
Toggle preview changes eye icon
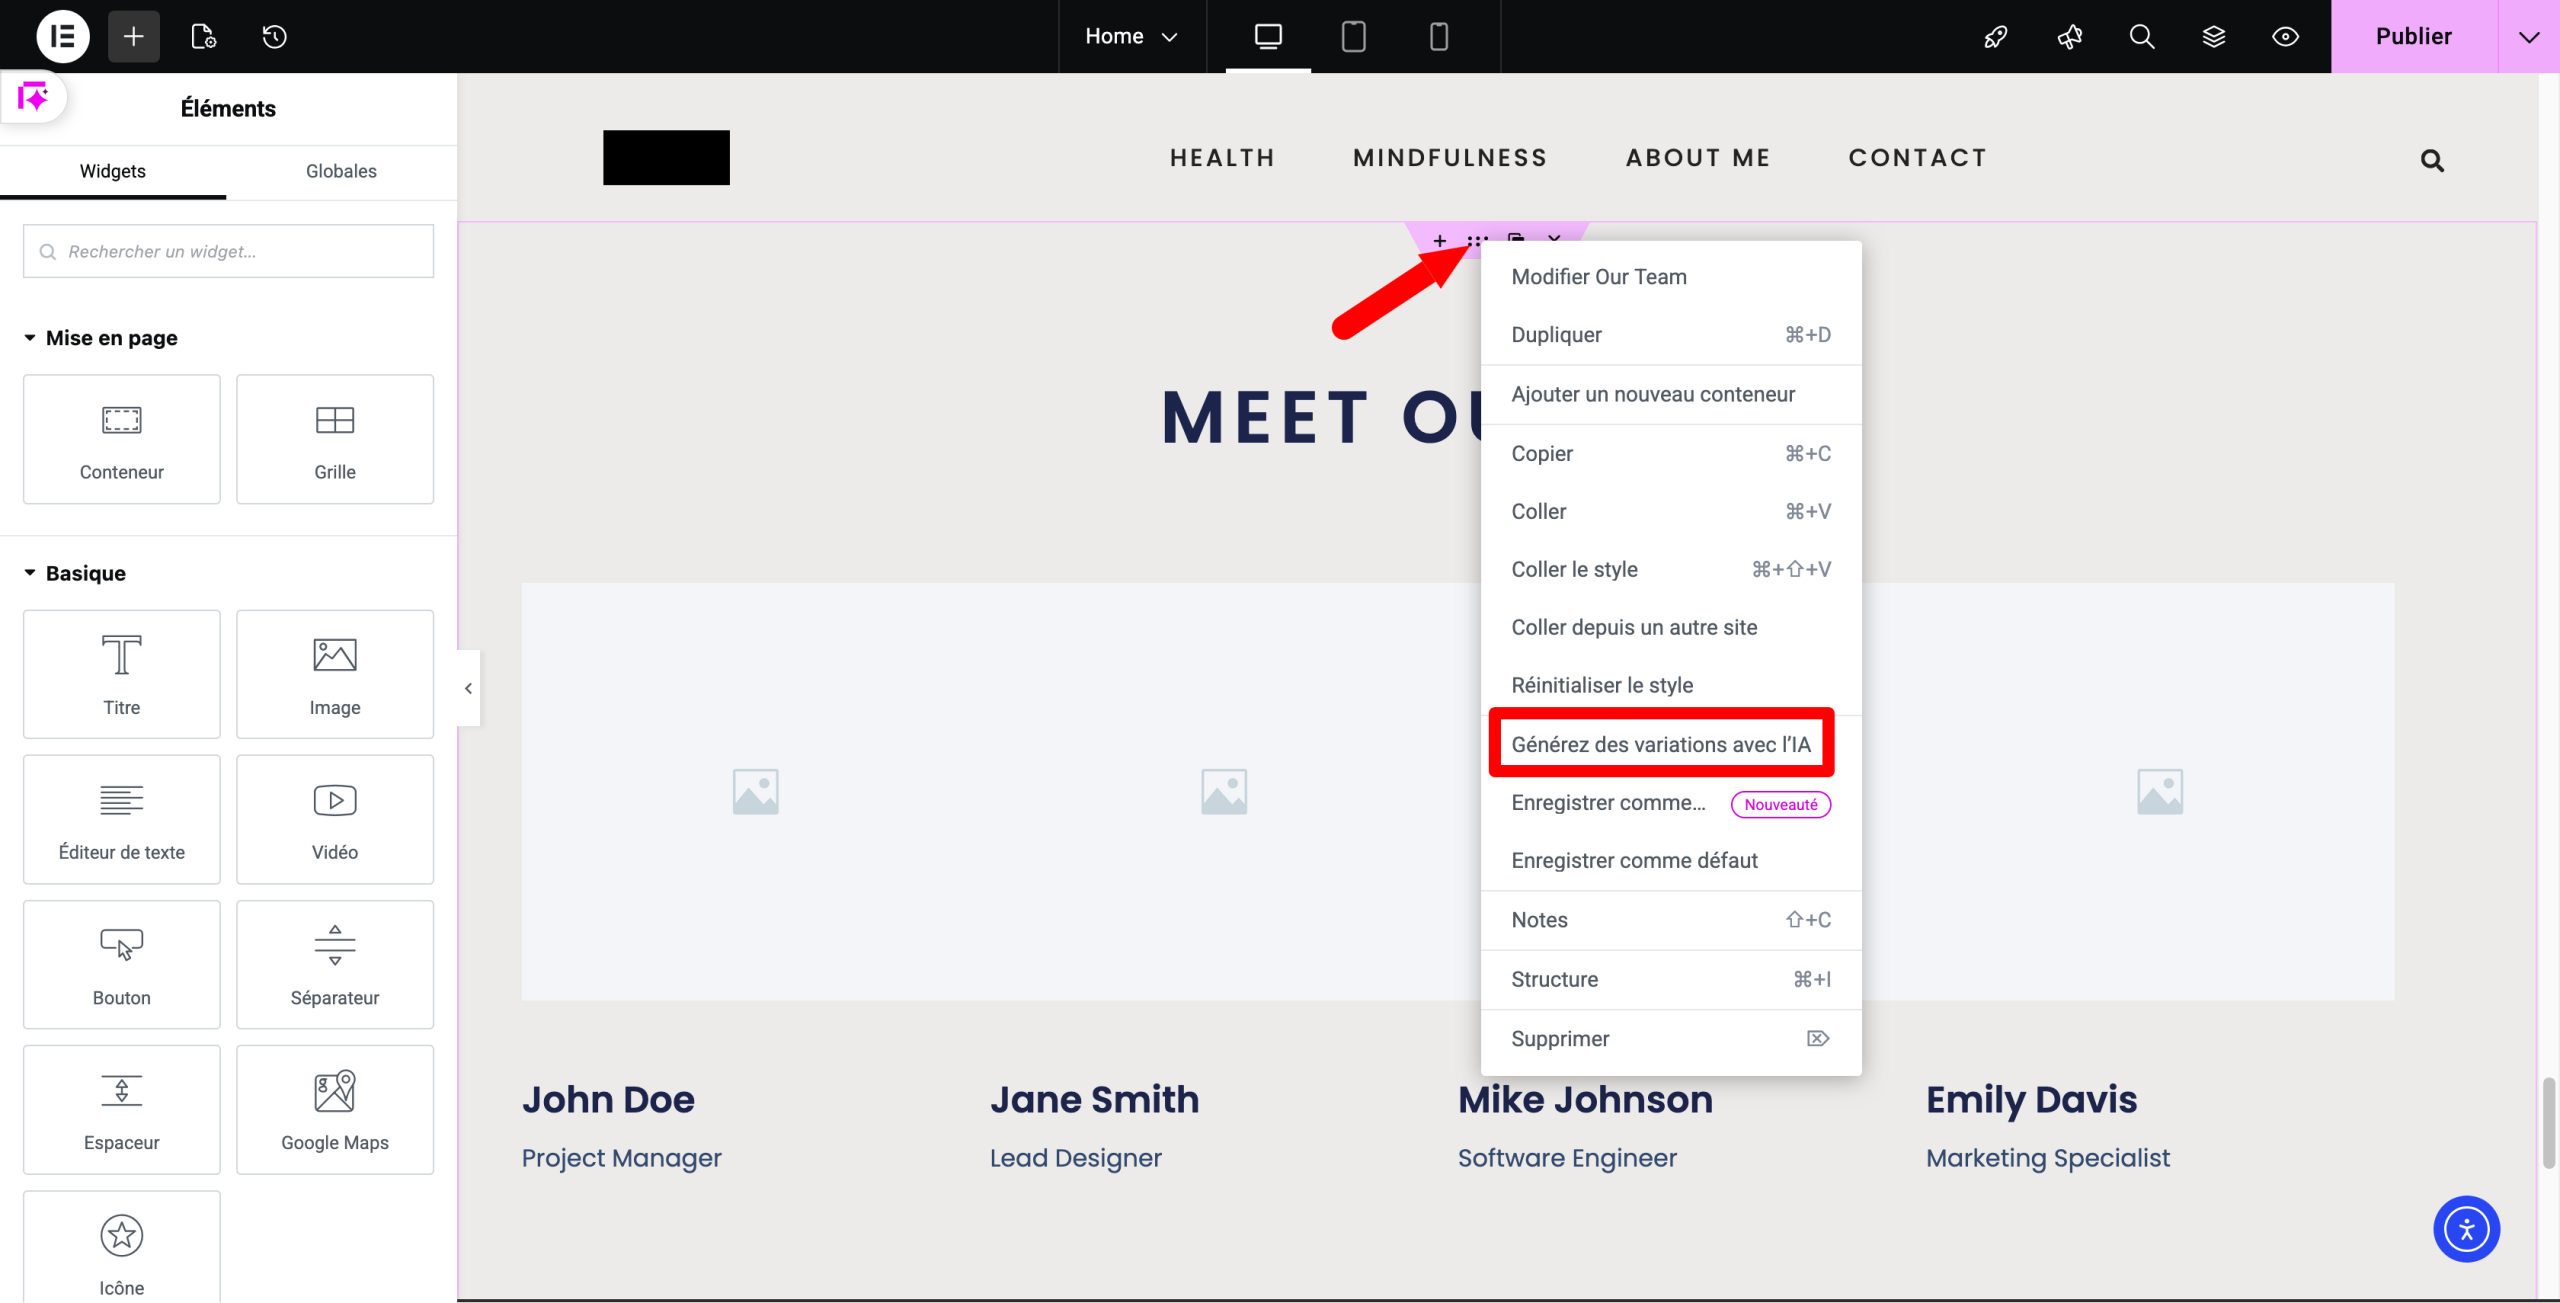tap(2285, 37)
